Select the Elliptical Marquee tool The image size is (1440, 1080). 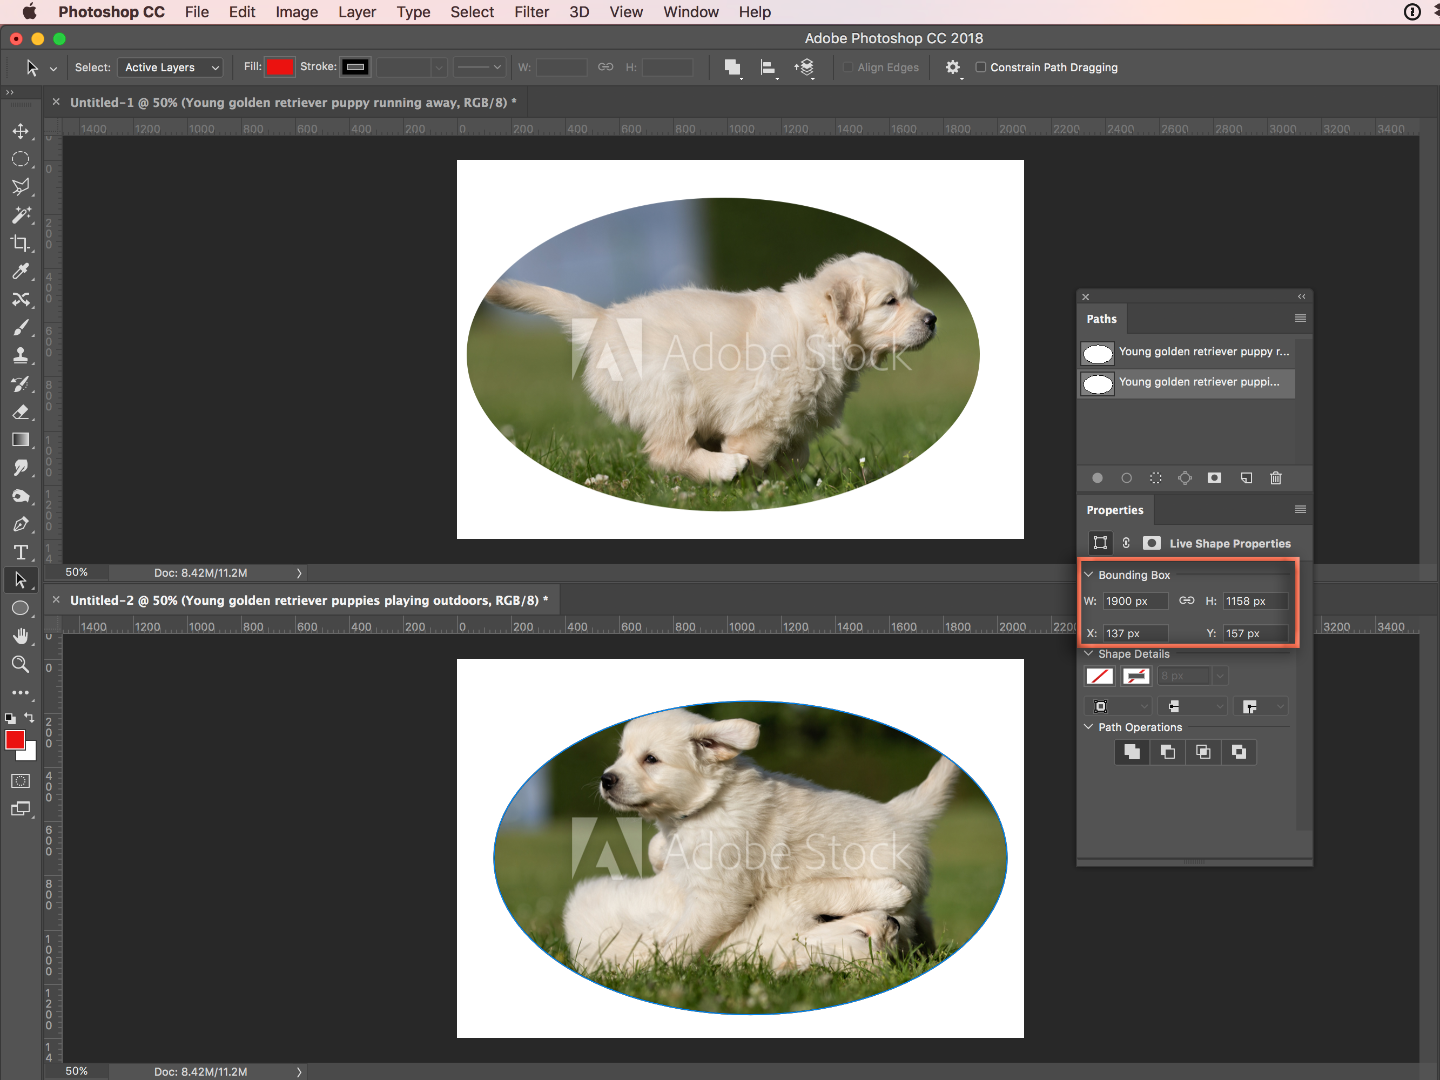[x=20, y=159]
